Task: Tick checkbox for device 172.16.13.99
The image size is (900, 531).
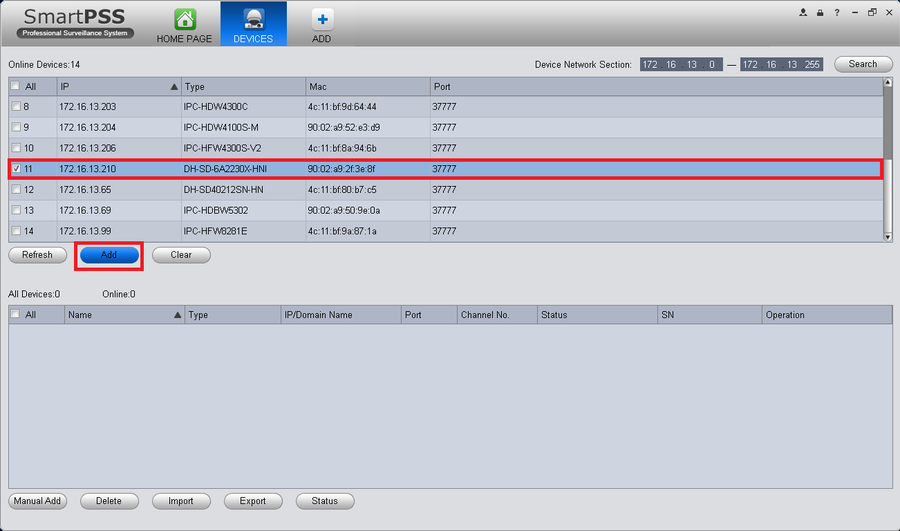Action: point(16,231)
